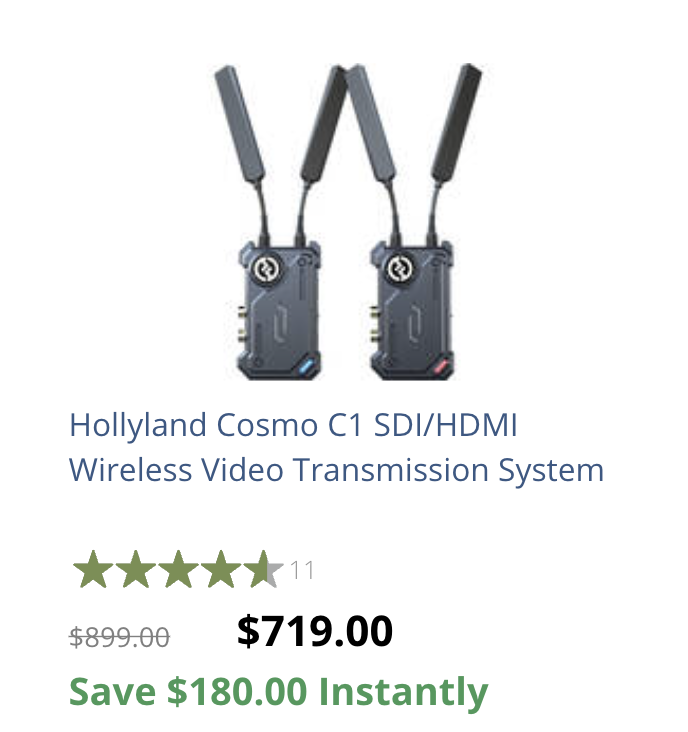
Task: Click the $719.00 sale price
Action: (315, 631)
